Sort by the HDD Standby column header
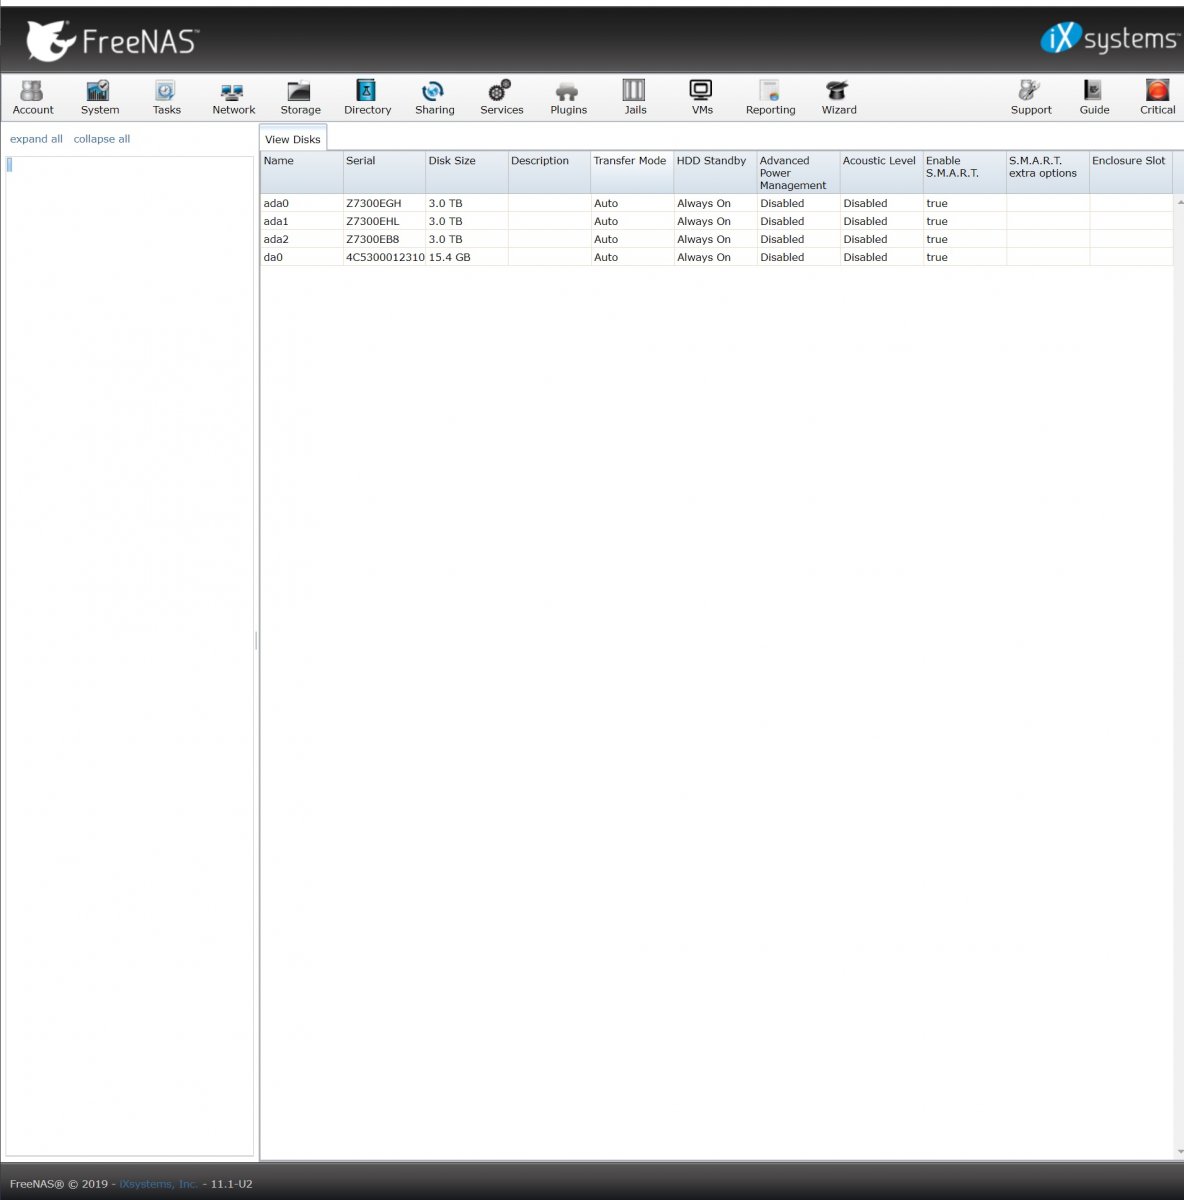 [x=715, y=172]
